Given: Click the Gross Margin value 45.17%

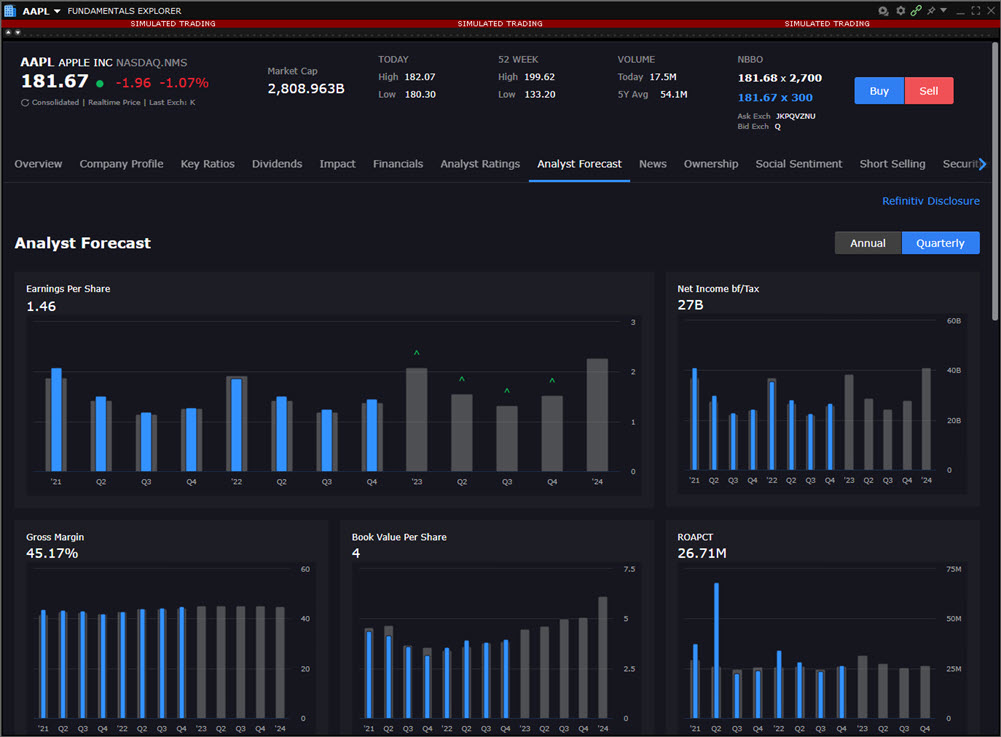Looking at the screenshot, I should (52, 554).
